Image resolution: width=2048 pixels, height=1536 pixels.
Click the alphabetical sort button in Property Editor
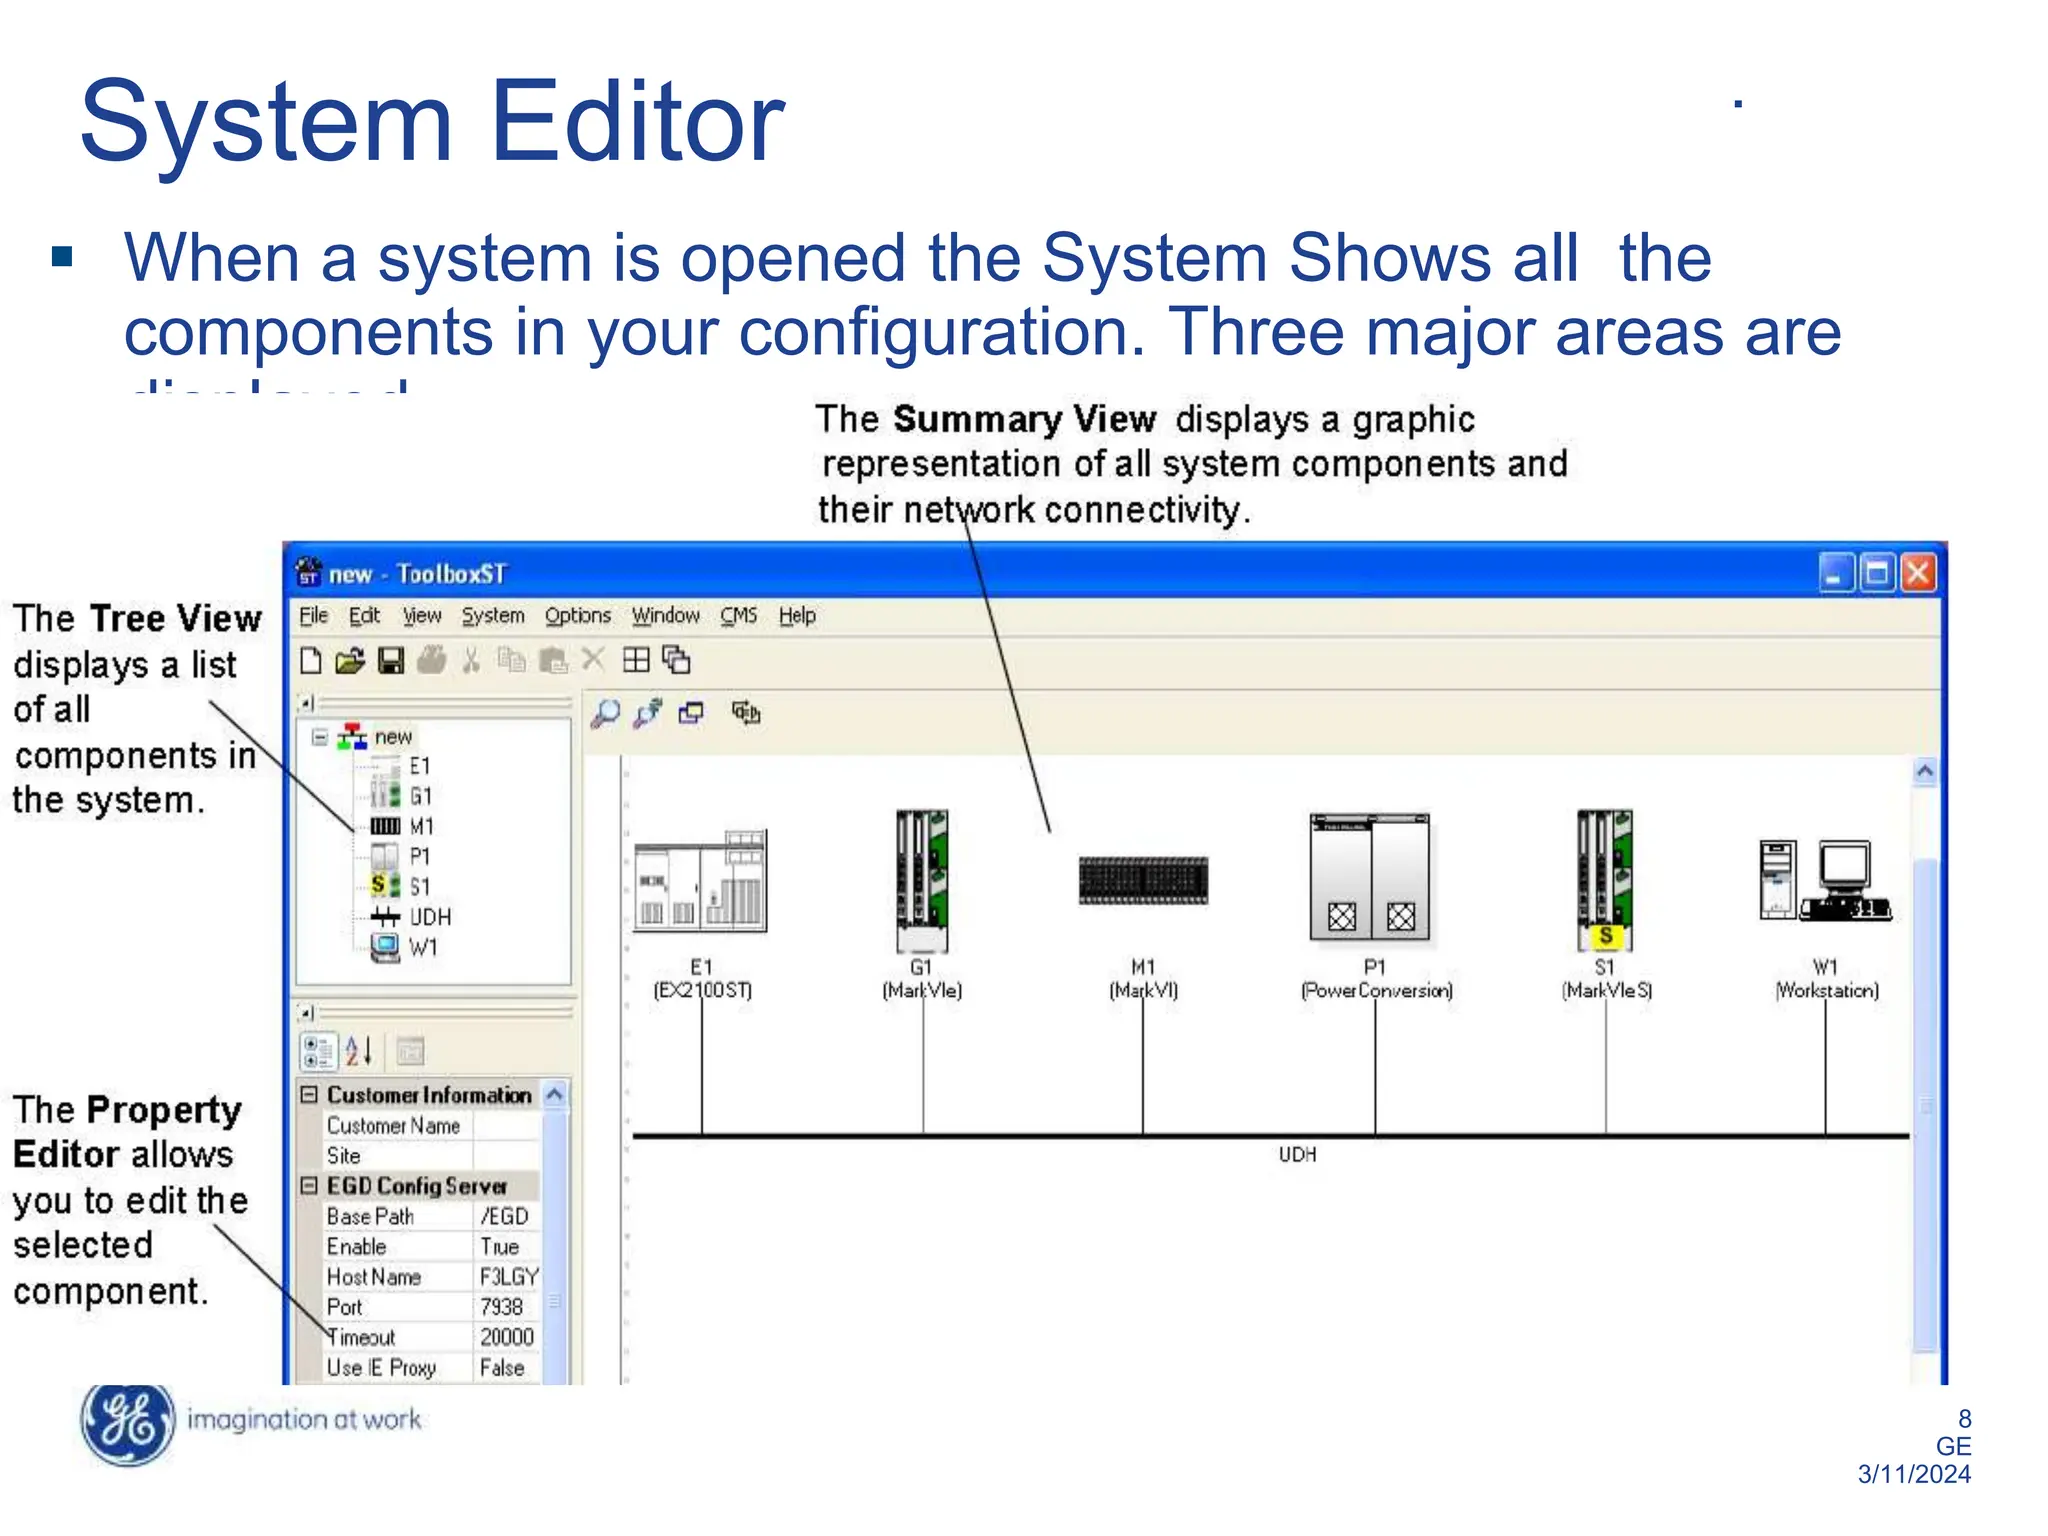click(358, 1051)
